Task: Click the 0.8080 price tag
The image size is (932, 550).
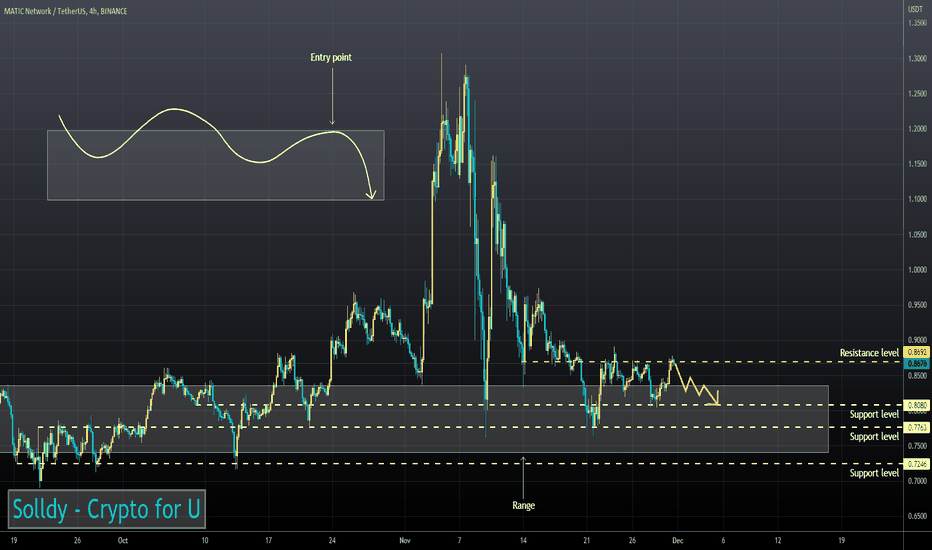Action: 916,406
